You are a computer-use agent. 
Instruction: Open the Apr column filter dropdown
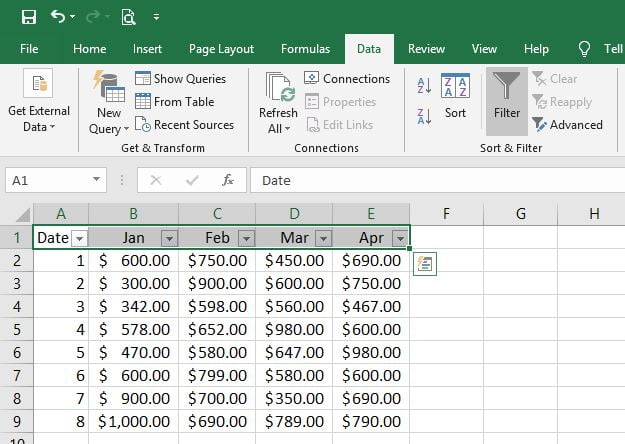[x=400, y=238]
